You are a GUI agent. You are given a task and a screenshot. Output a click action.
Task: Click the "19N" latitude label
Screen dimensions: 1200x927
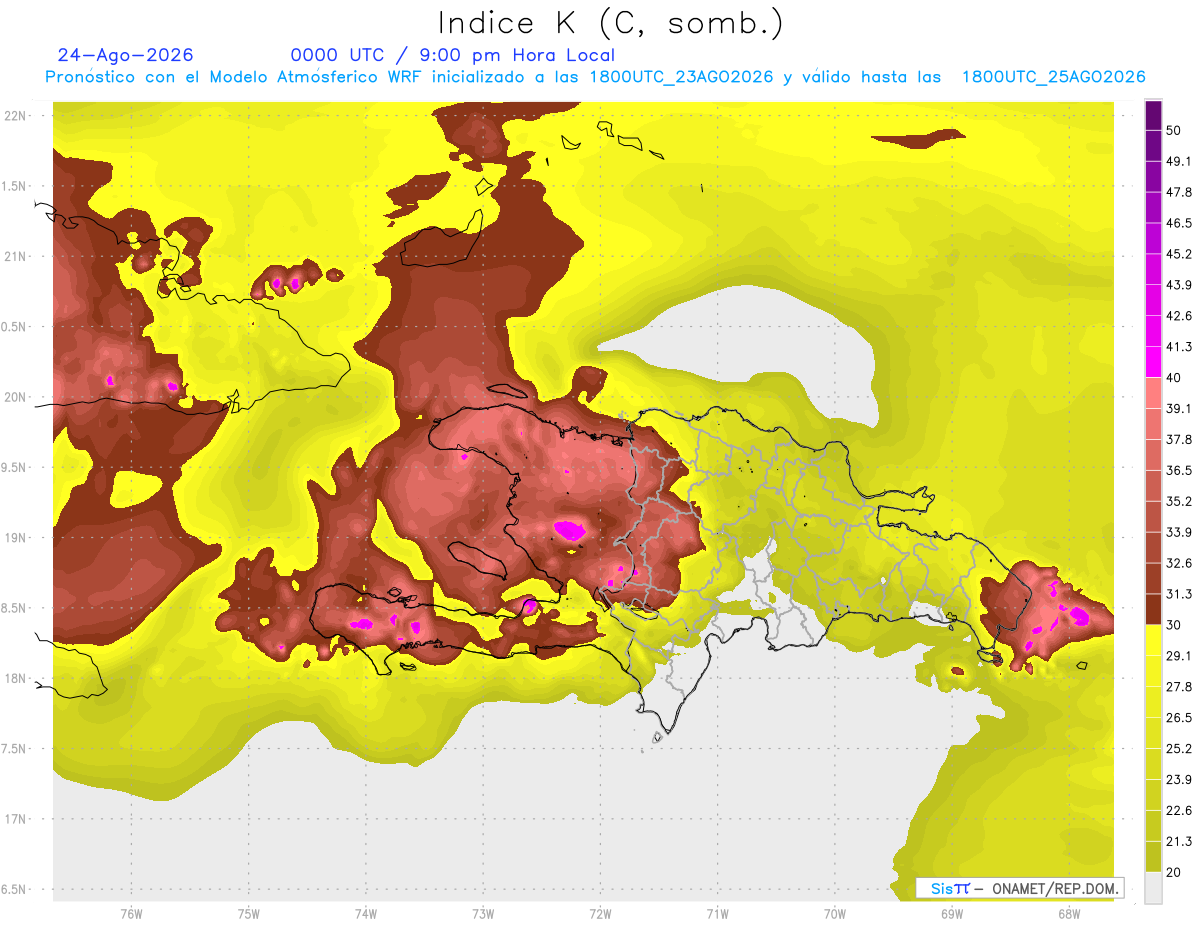pyautogui.click(x=16, y=537)
